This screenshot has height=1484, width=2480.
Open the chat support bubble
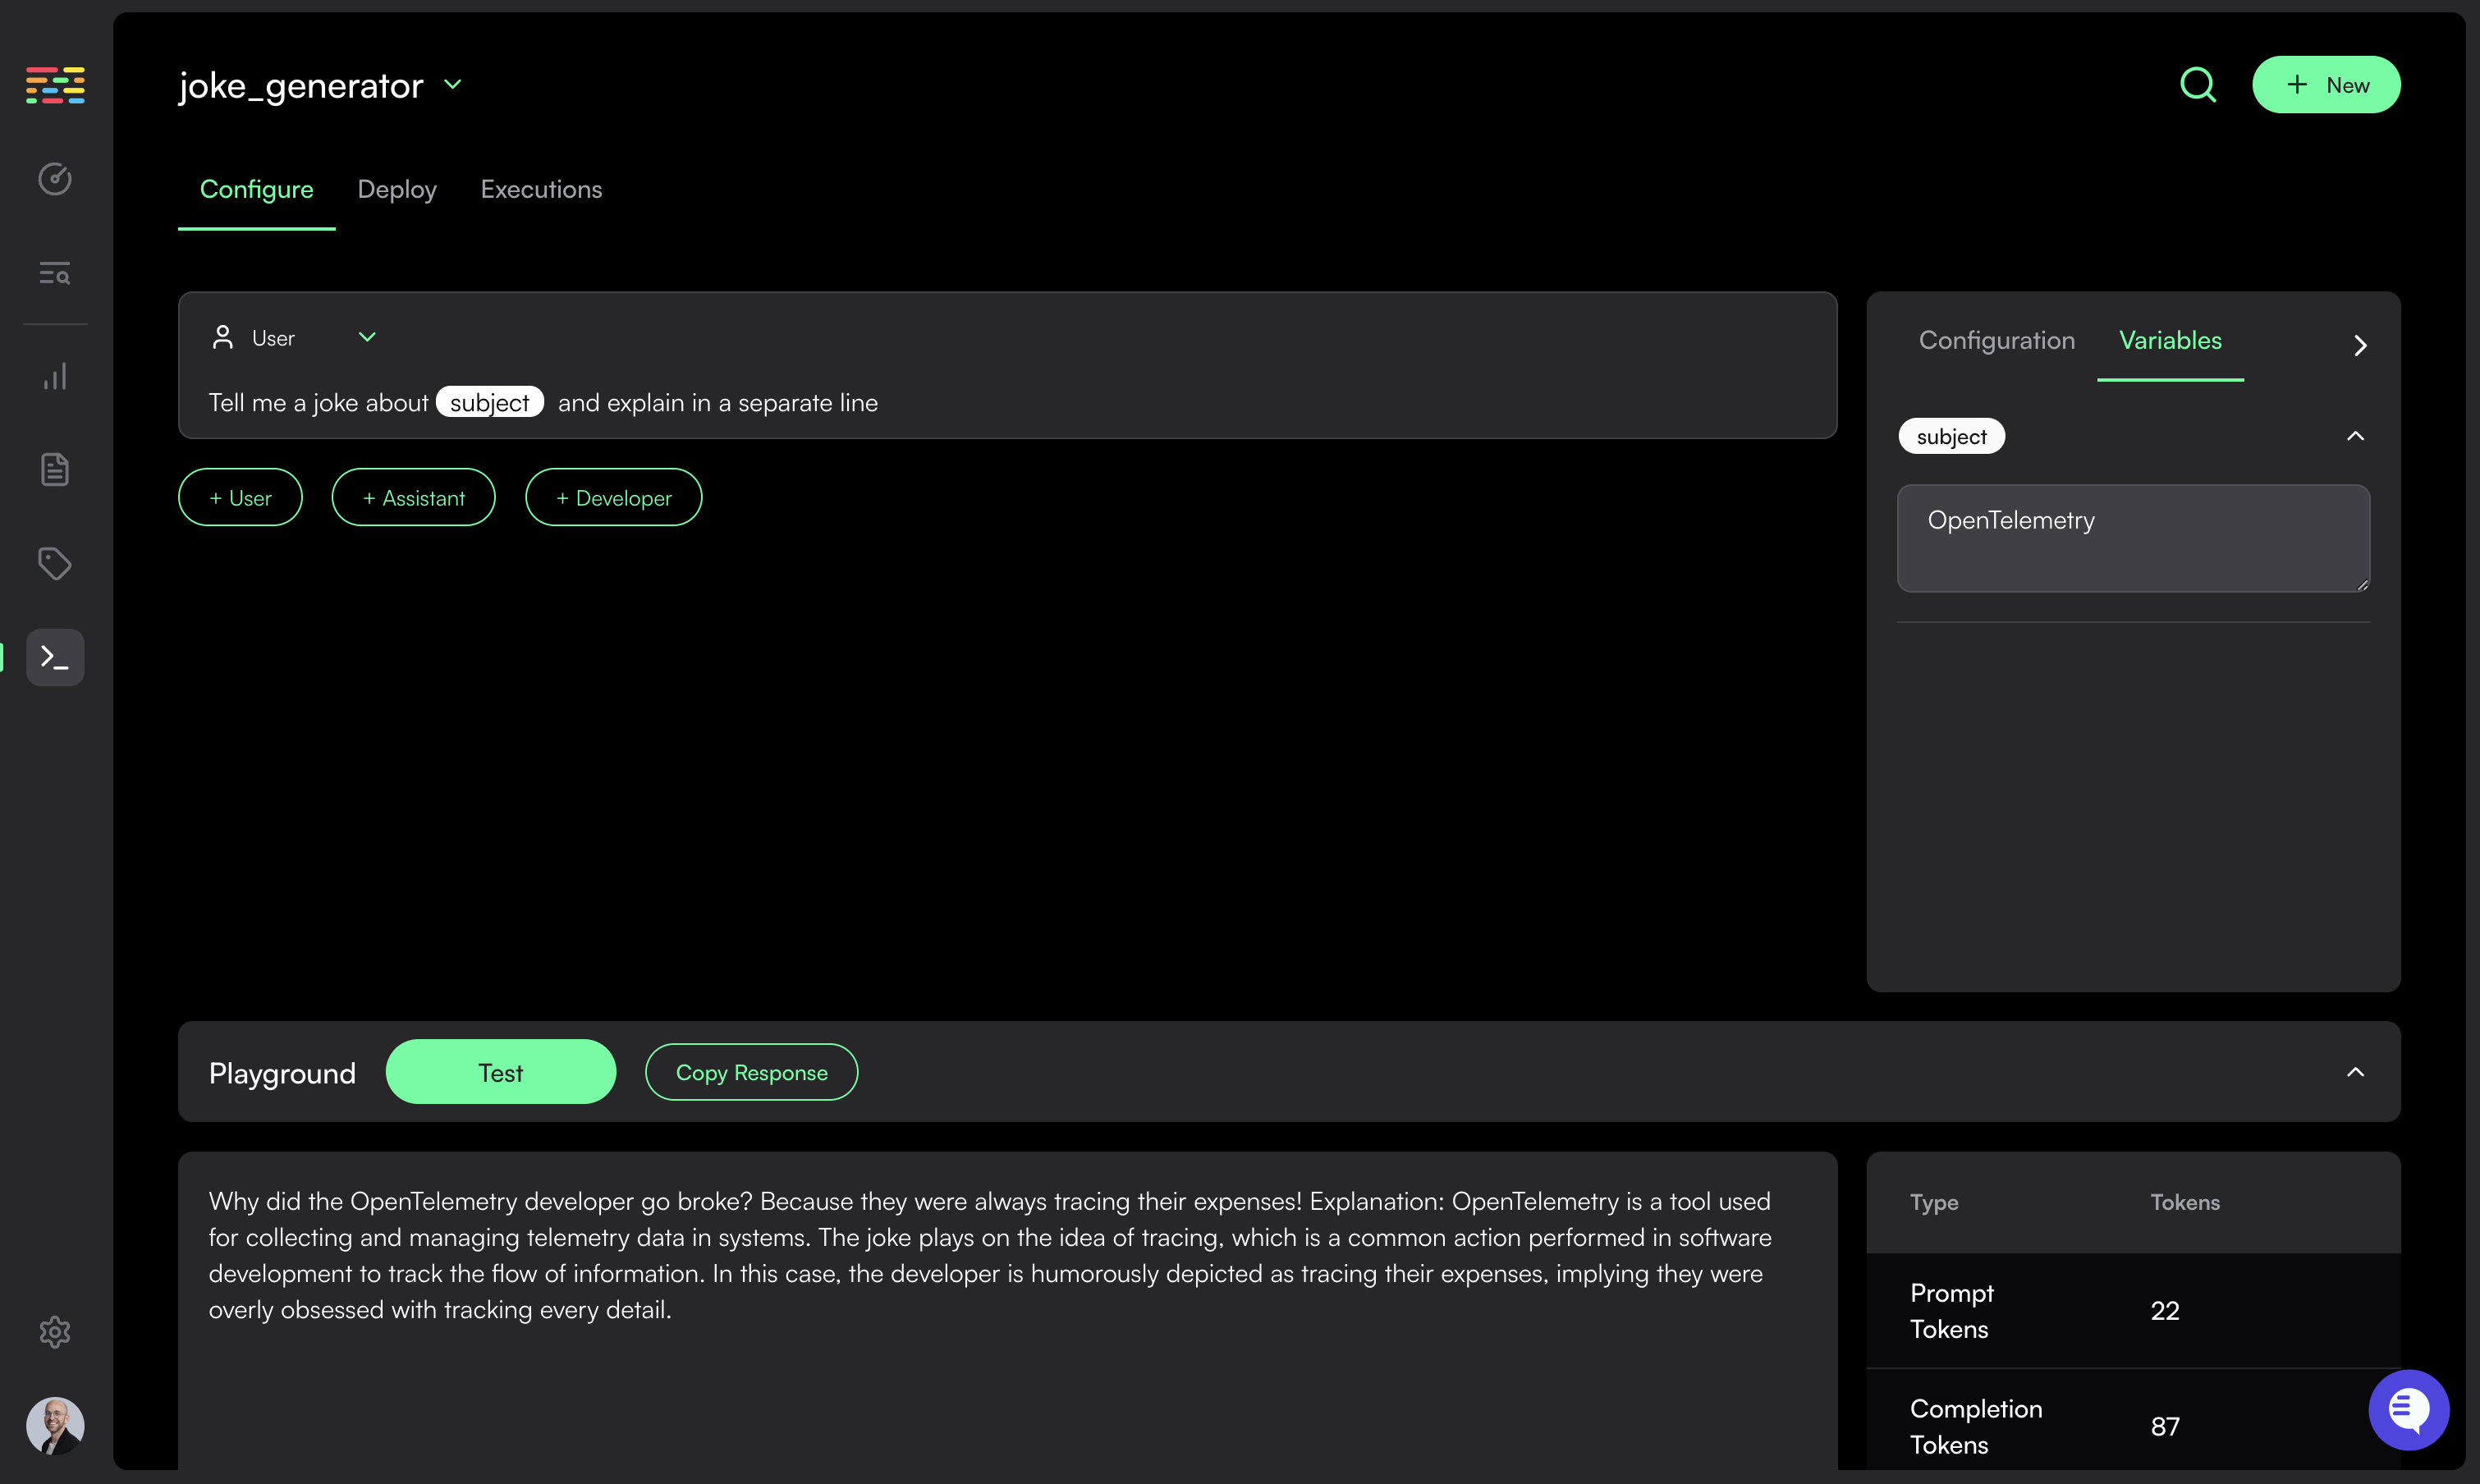coord(2408,1409)
